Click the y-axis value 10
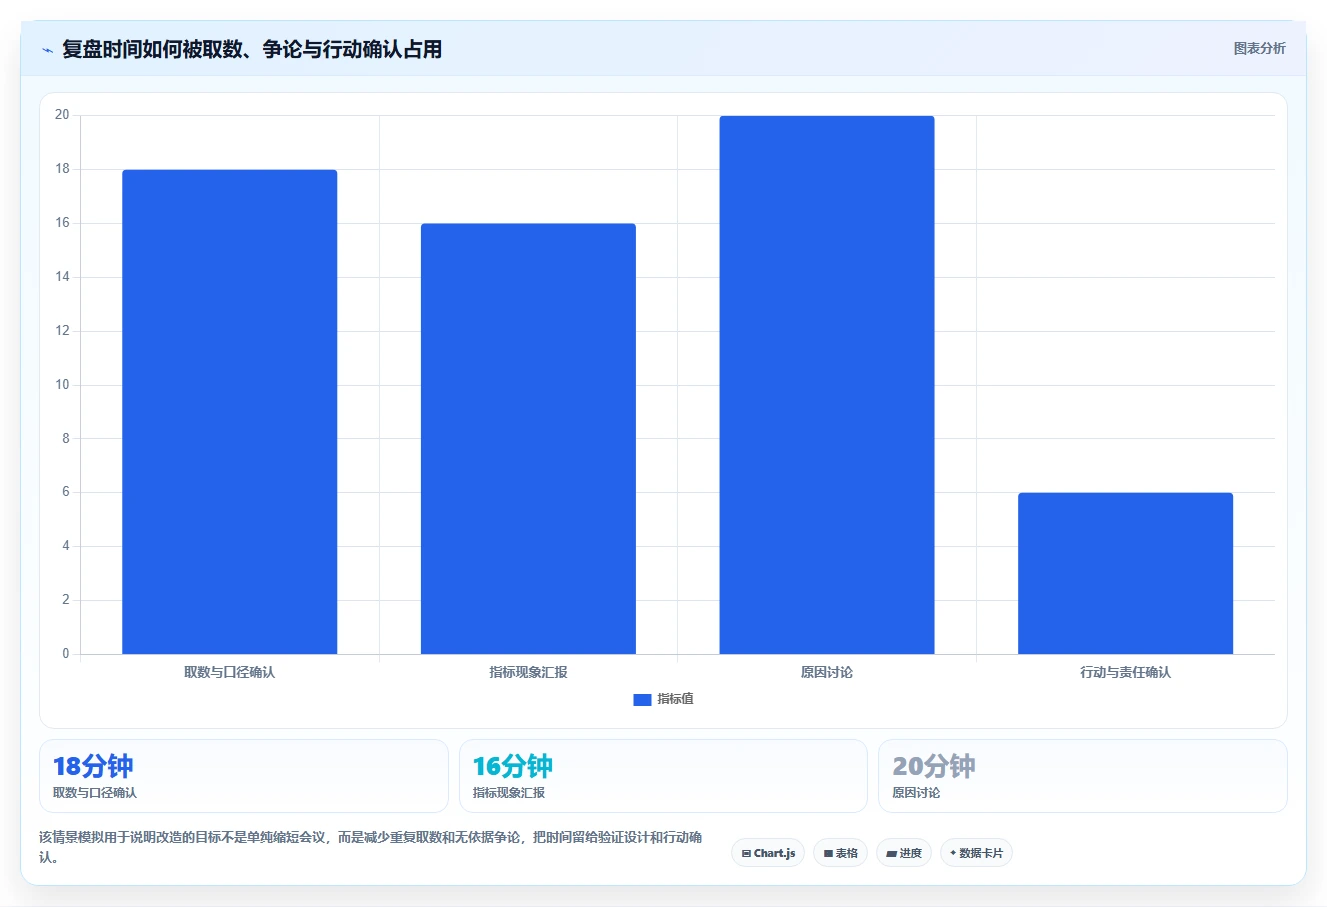The height and width of the screenshot is (907, 1327). tap(62, 385)
